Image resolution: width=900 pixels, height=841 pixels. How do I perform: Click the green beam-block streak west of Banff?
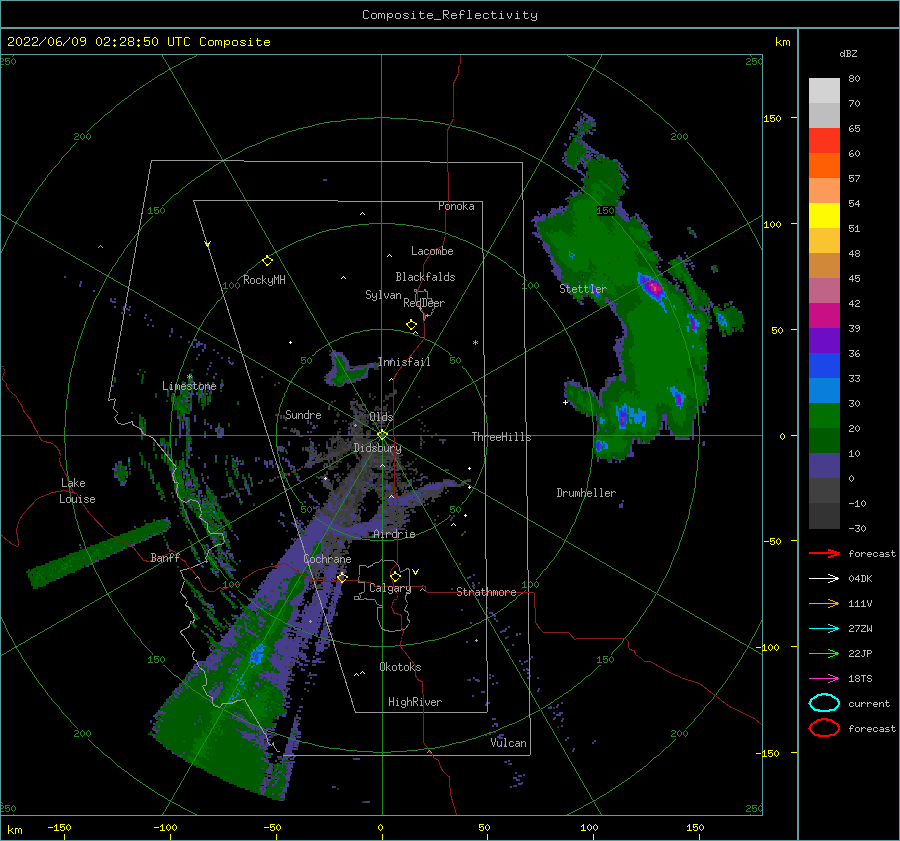click(99, 553)
